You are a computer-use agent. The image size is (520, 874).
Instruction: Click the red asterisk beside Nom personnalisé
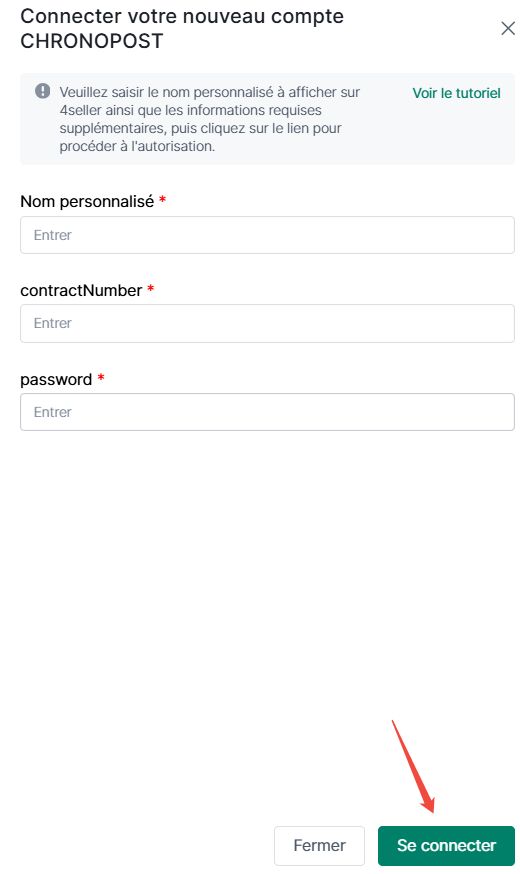point(162,200)
